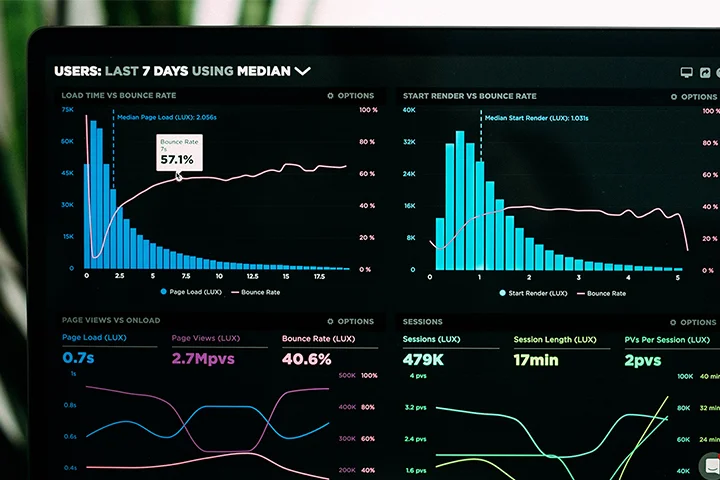Click the 57.1% bounce rate tooltip
The image size is (720, 480).
pos(179,153)
